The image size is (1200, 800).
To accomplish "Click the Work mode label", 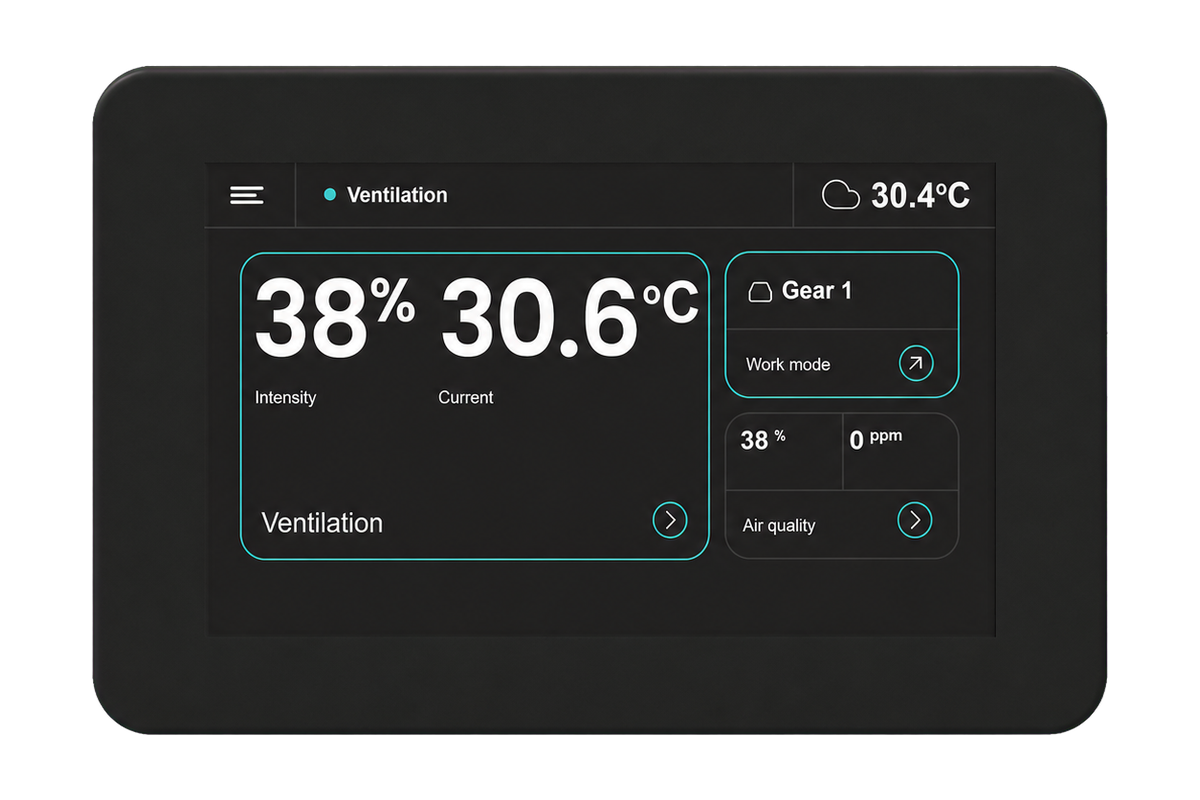I will coord(788,364).
